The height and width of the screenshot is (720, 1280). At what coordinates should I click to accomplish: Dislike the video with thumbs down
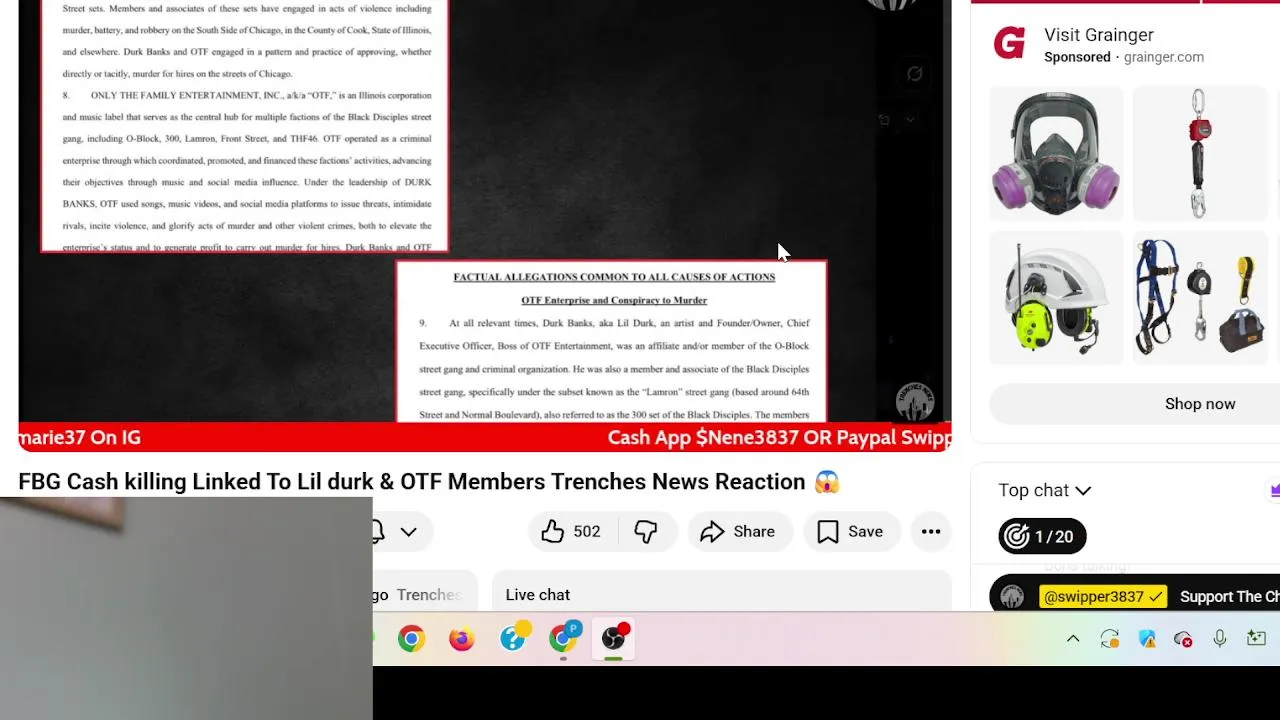646,532
